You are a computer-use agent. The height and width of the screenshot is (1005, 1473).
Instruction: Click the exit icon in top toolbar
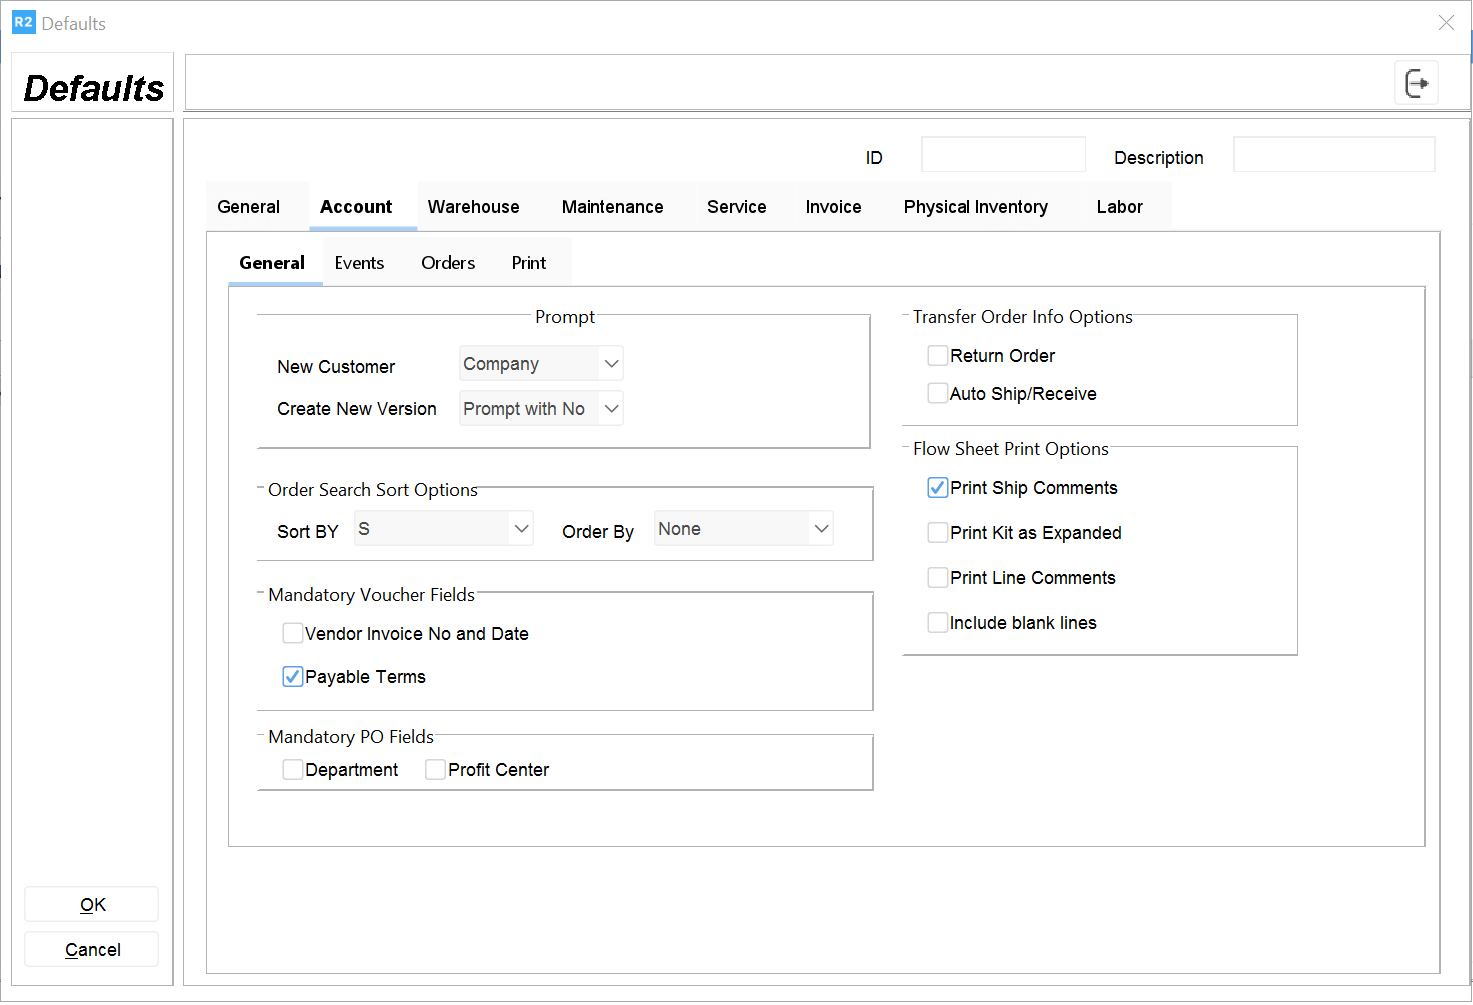(1416, 83)
